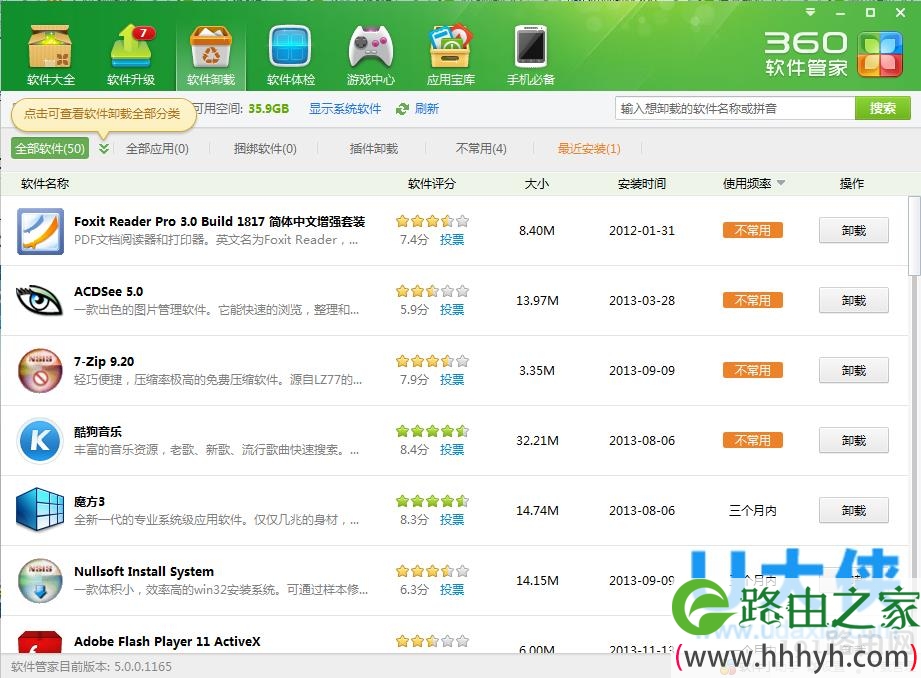Sort by 软件评分 column header
921x678 pixels.
[432, 183]
